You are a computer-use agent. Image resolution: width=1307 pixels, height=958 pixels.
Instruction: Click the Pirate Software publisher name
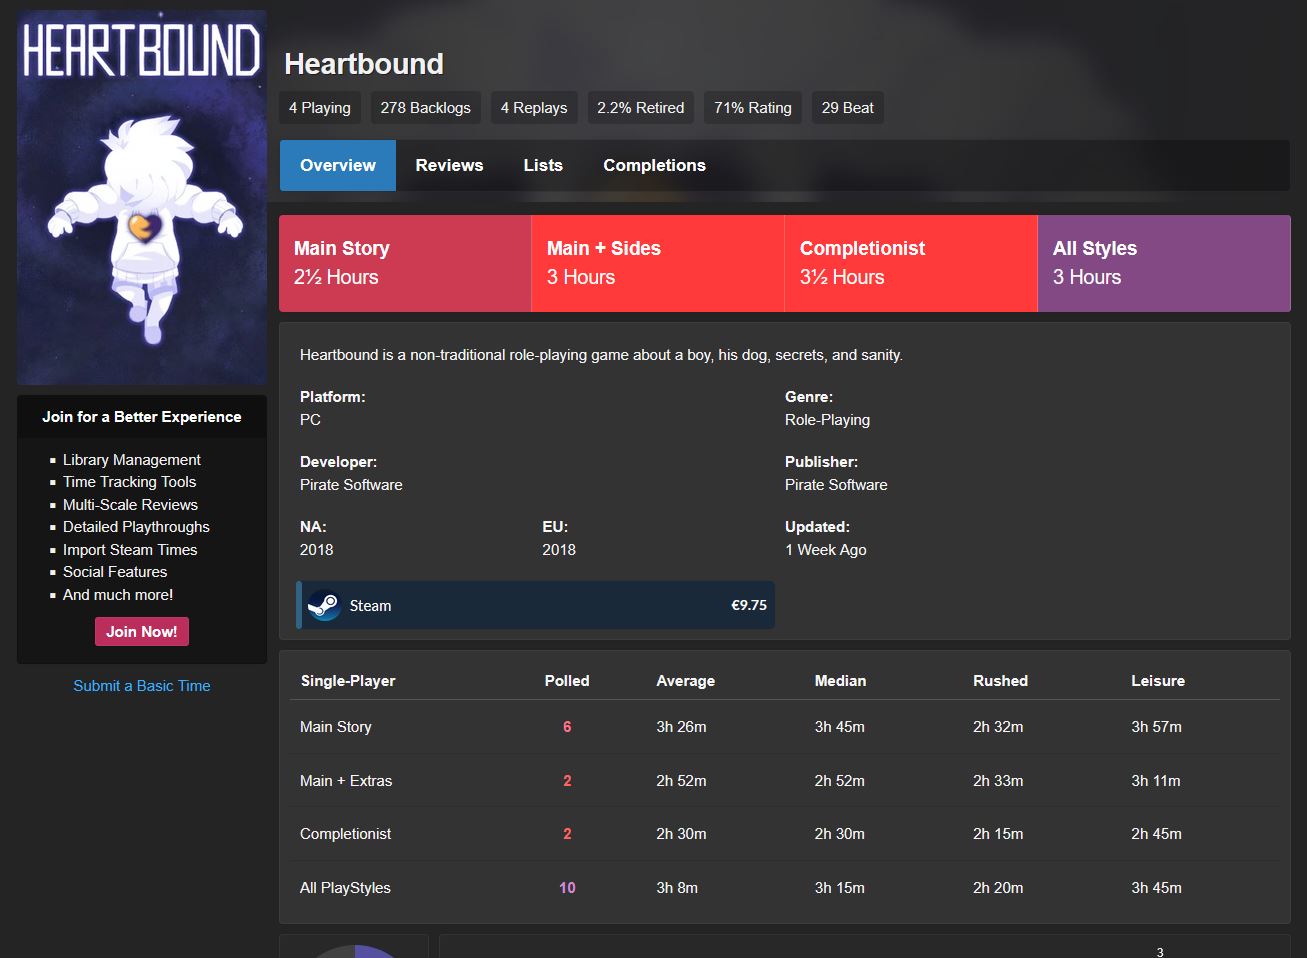(836, 485)
